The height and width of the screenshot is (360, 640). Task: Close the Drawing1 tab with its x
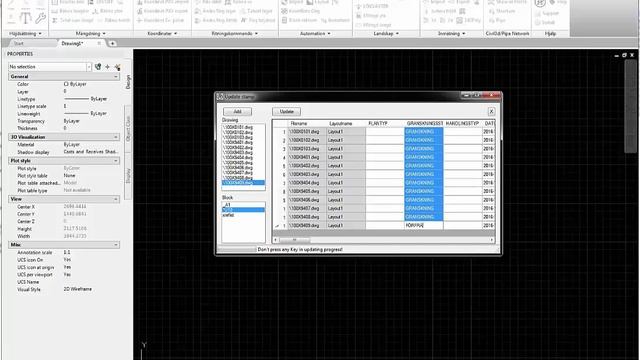[x=99, y=43]
